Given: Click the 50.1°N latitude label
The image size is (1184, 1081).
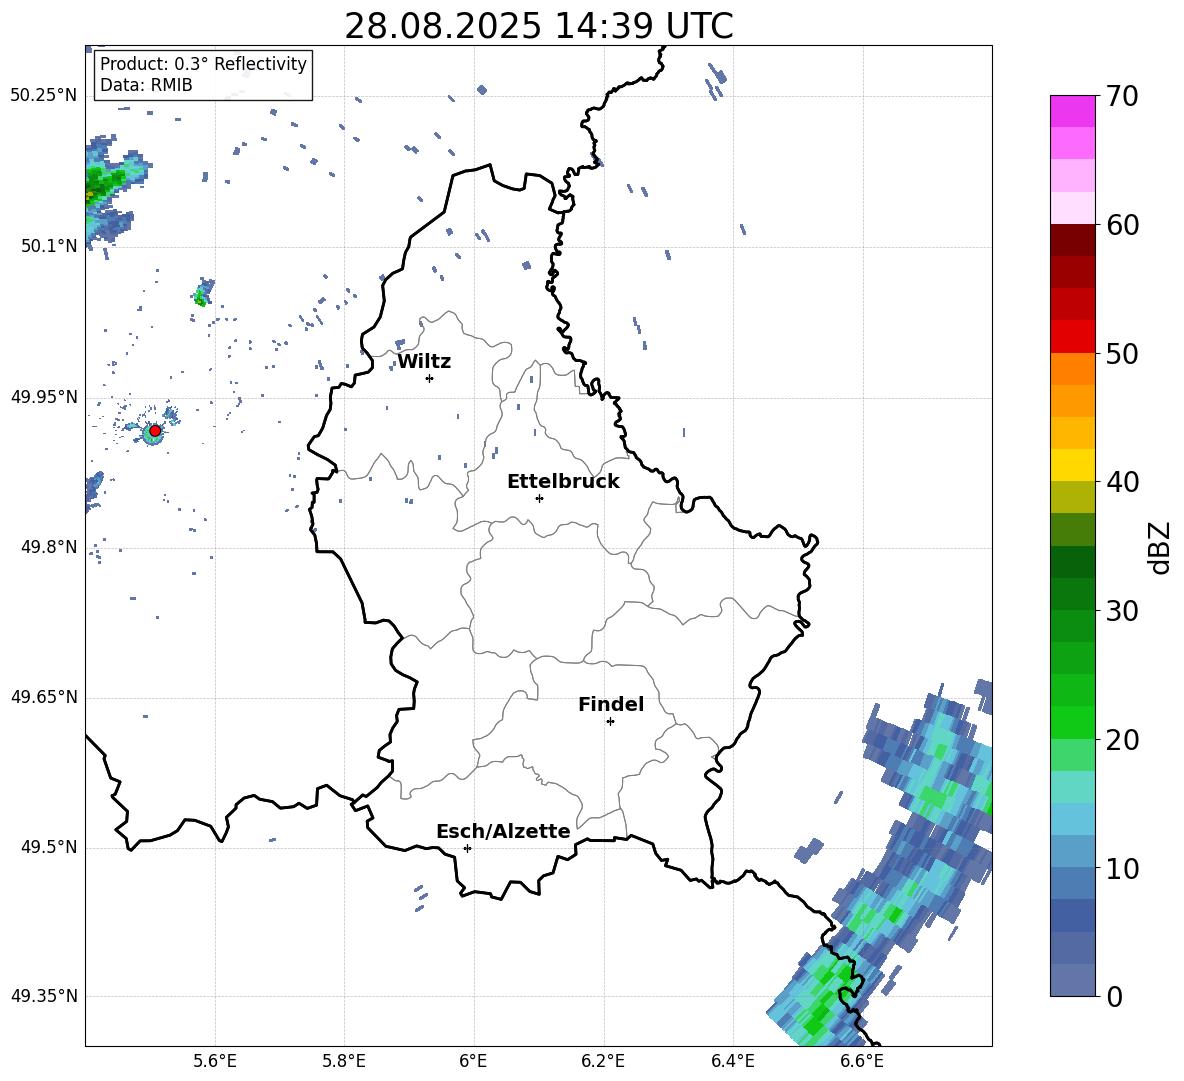Looking at the screenshot, I should 49,246.
